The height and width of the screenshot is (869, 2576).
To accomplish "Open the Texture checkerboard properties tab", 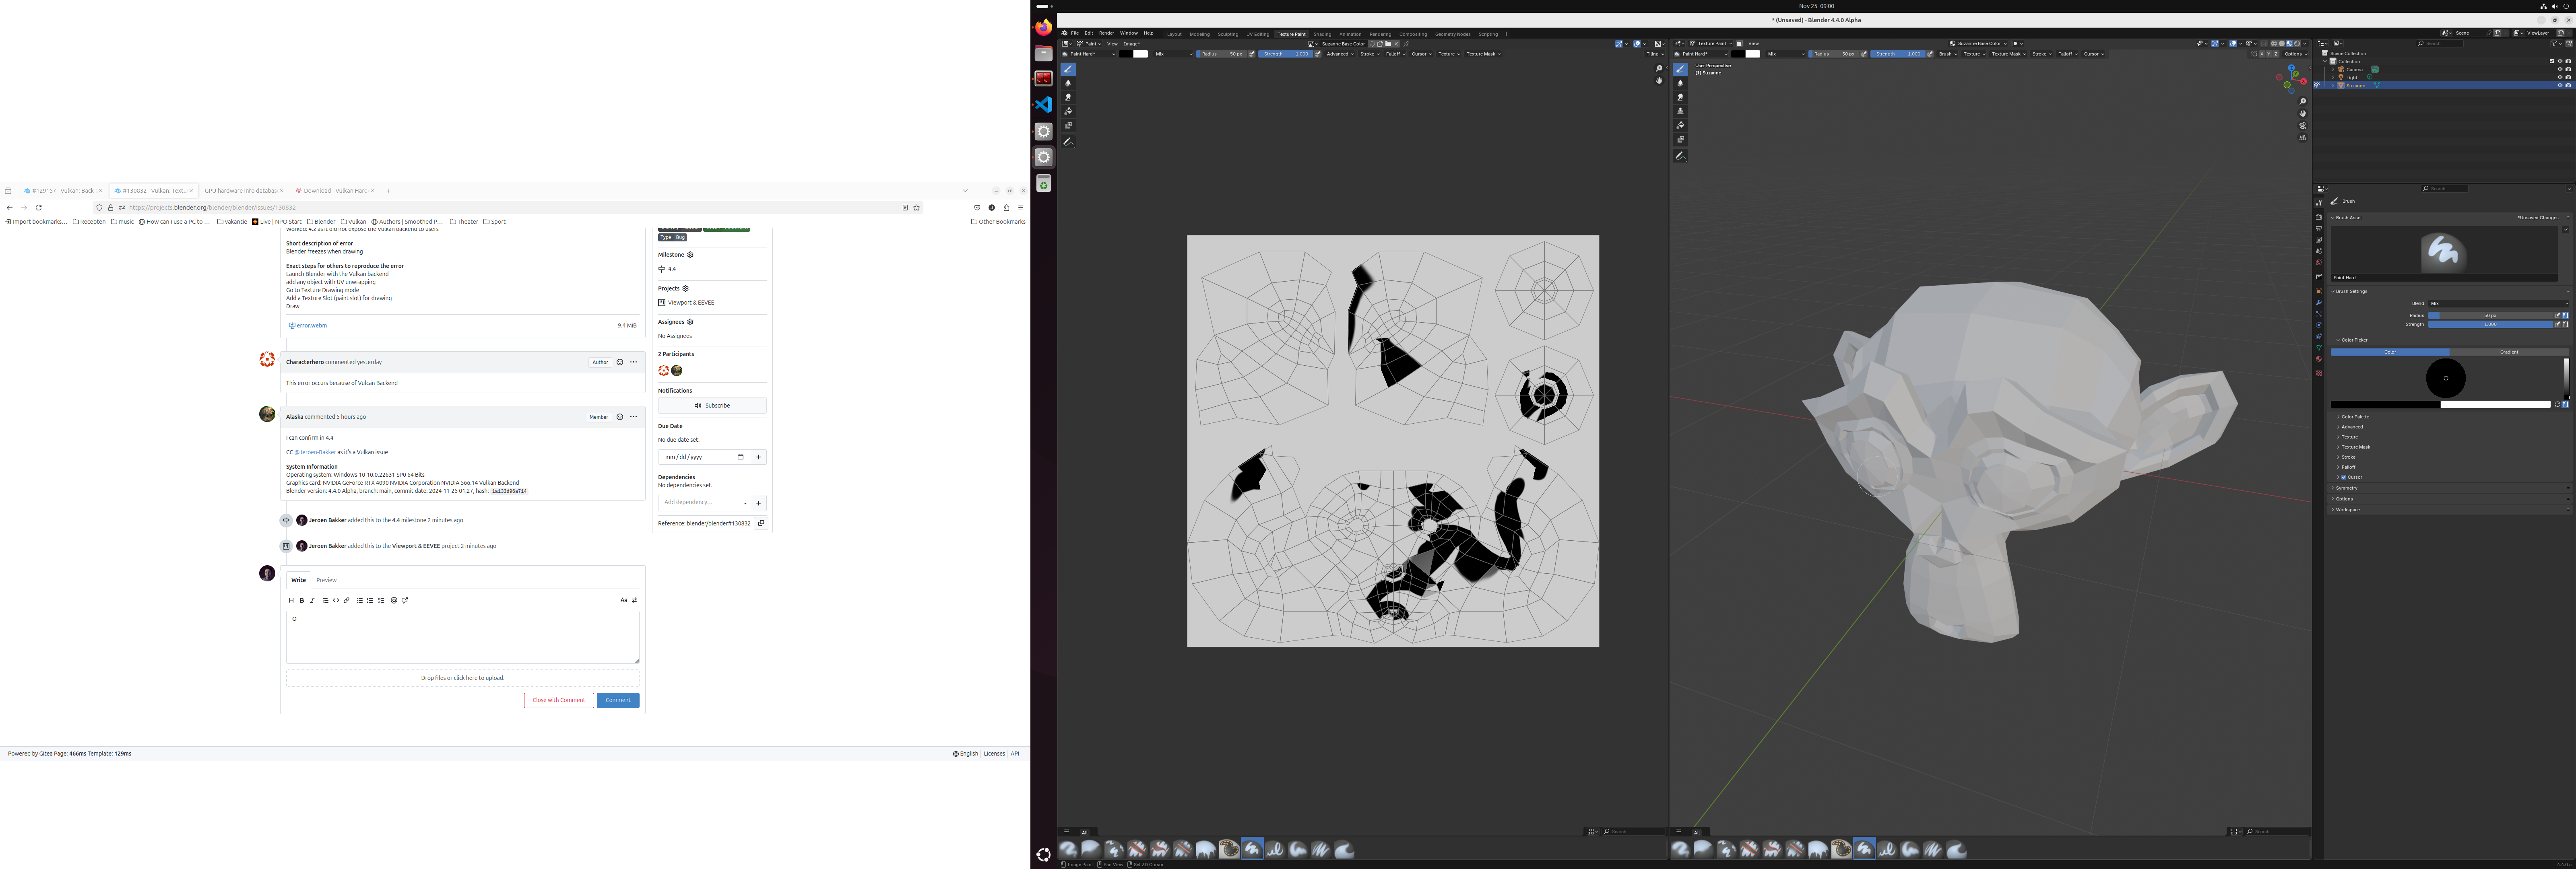I will pos(2318,373).
